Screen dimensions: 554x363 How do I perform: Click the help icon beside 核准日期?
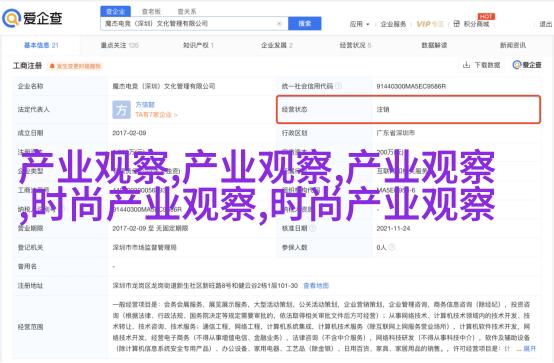312,228
